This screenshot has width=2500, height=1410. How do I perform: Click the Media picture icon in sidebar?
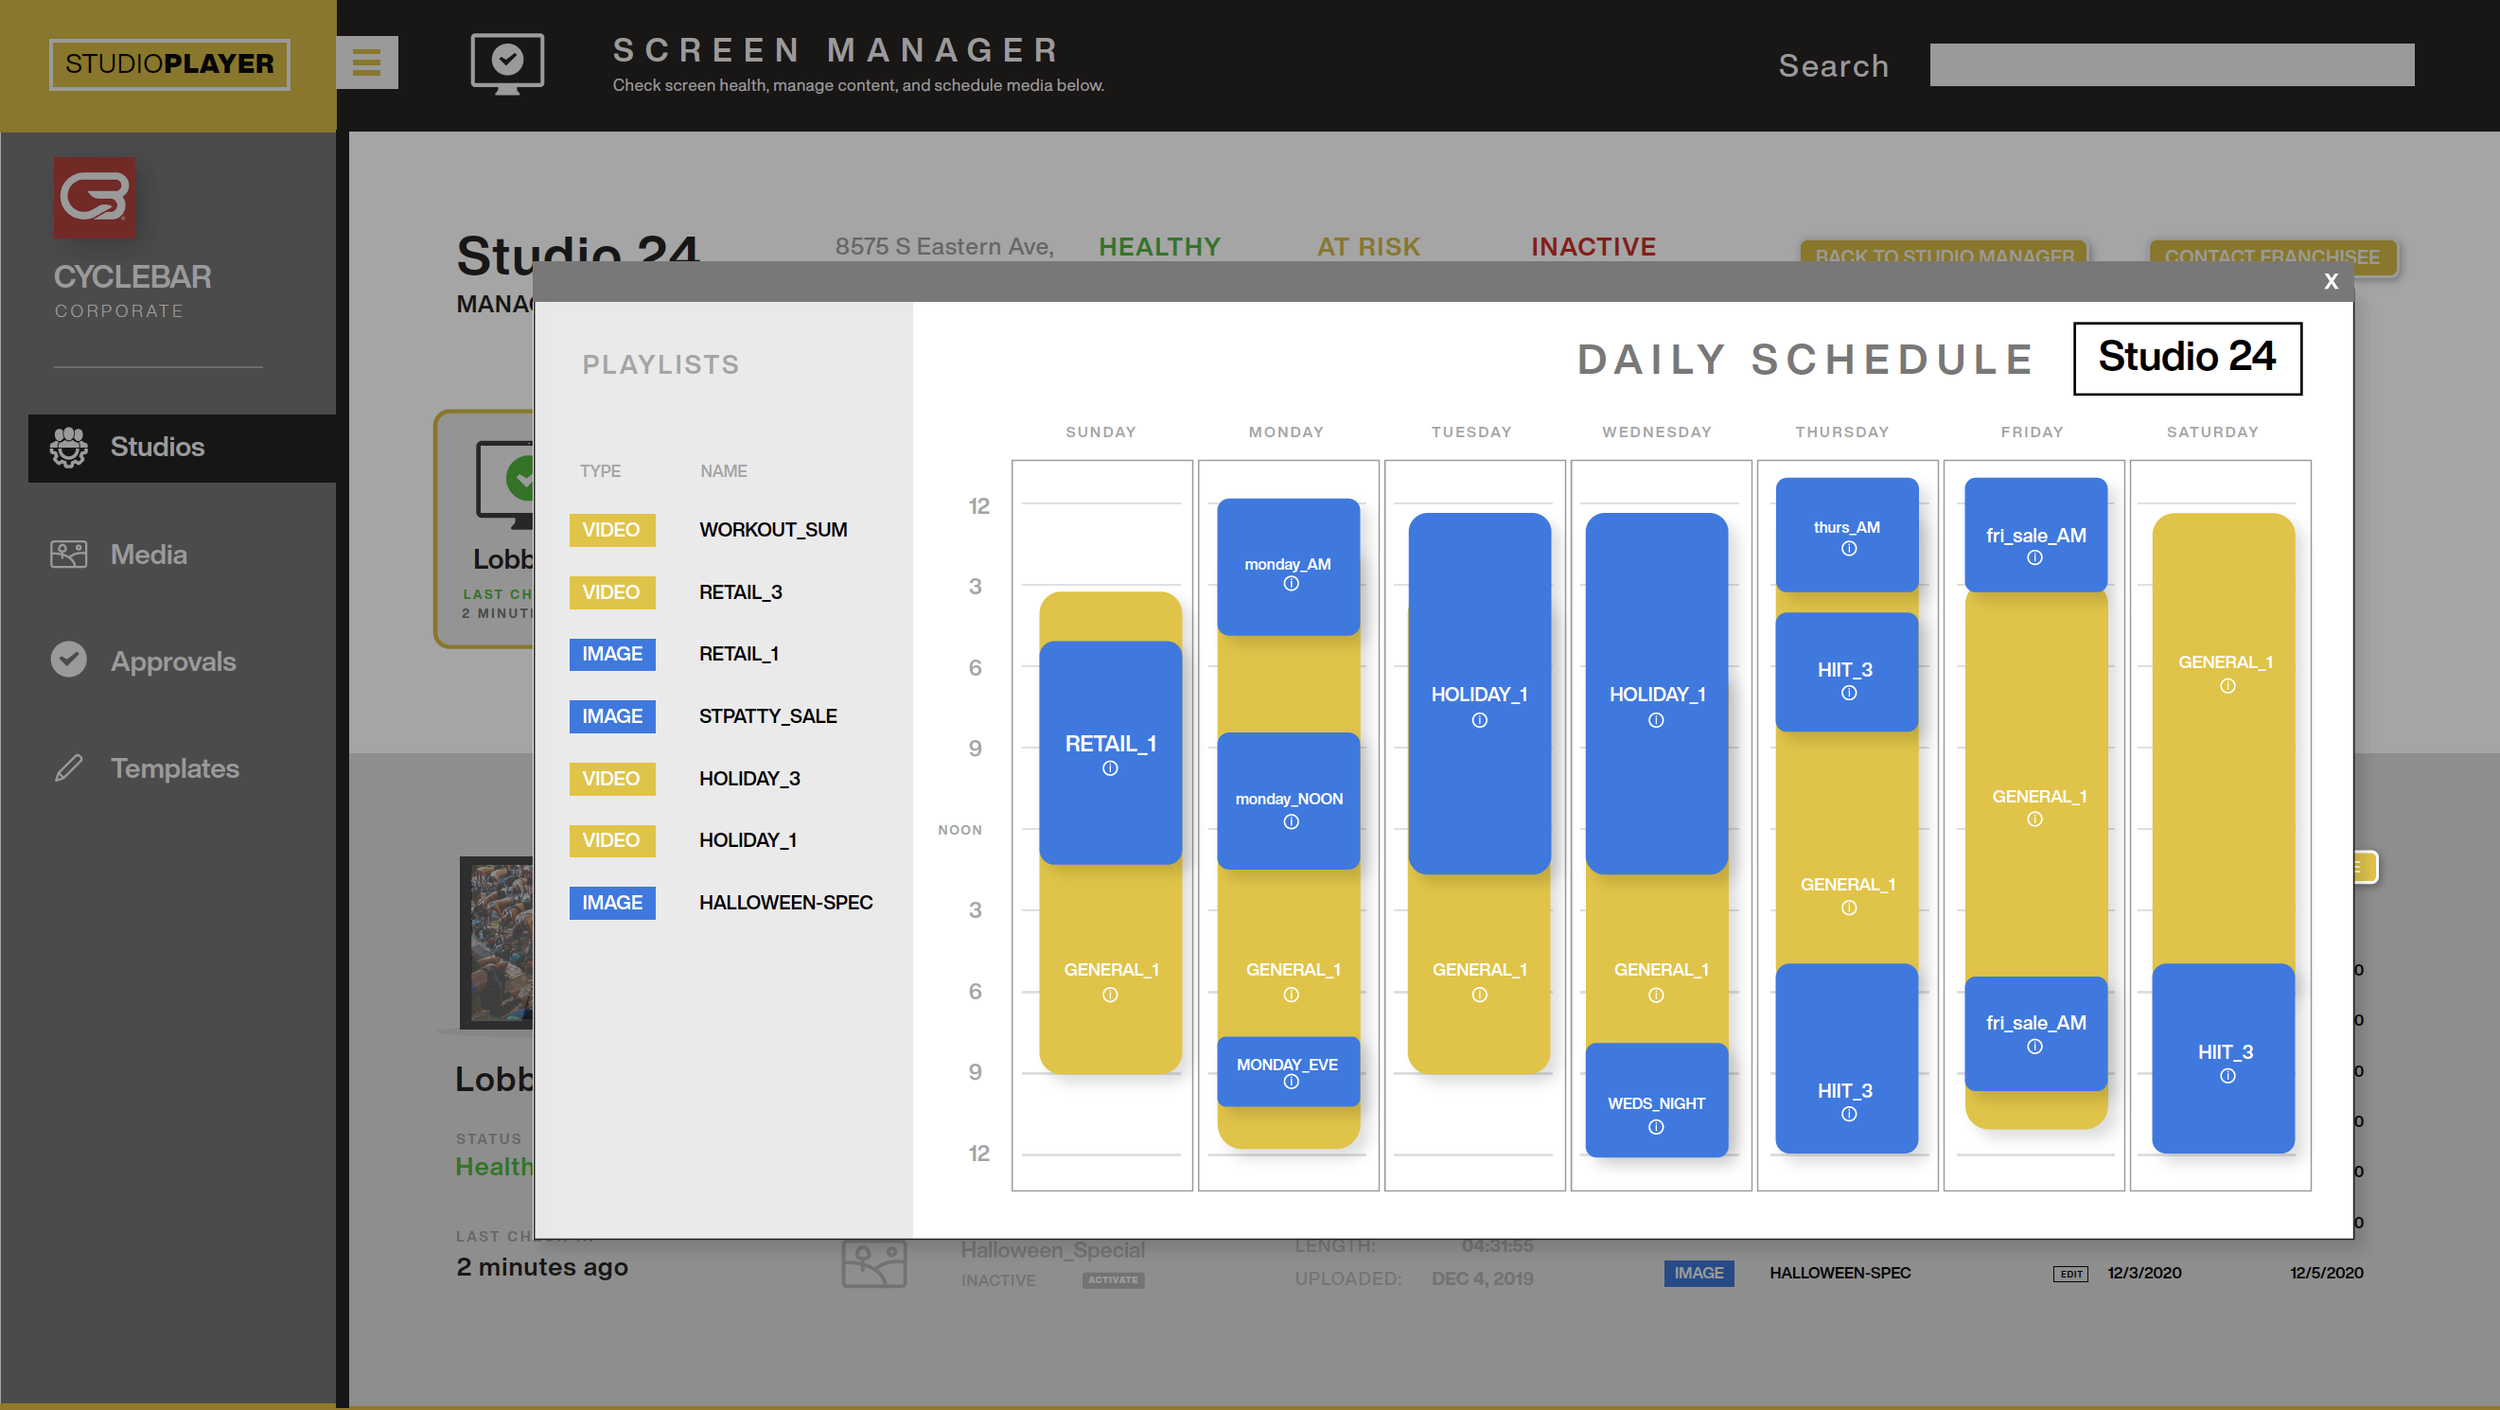point(69,554)
